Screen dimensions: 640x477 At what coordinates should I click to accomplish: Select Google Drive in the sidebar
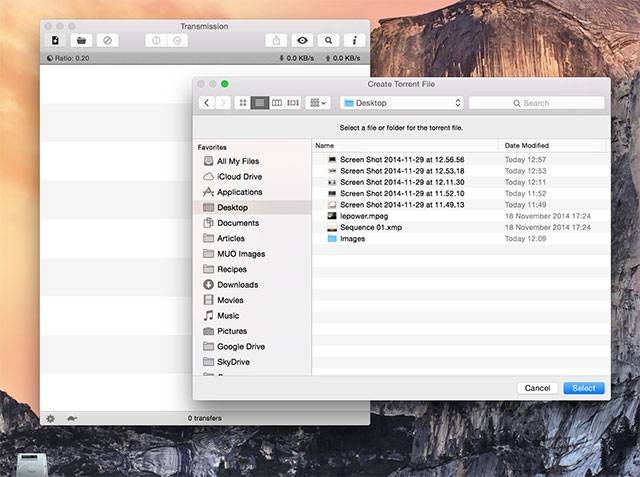(x=240, y=347)
